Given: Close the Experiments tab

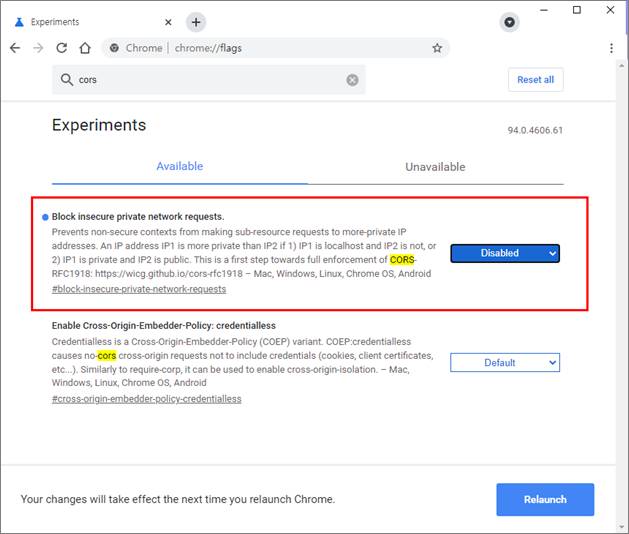Looking at the screenshot, I should (x=167, y=22).
